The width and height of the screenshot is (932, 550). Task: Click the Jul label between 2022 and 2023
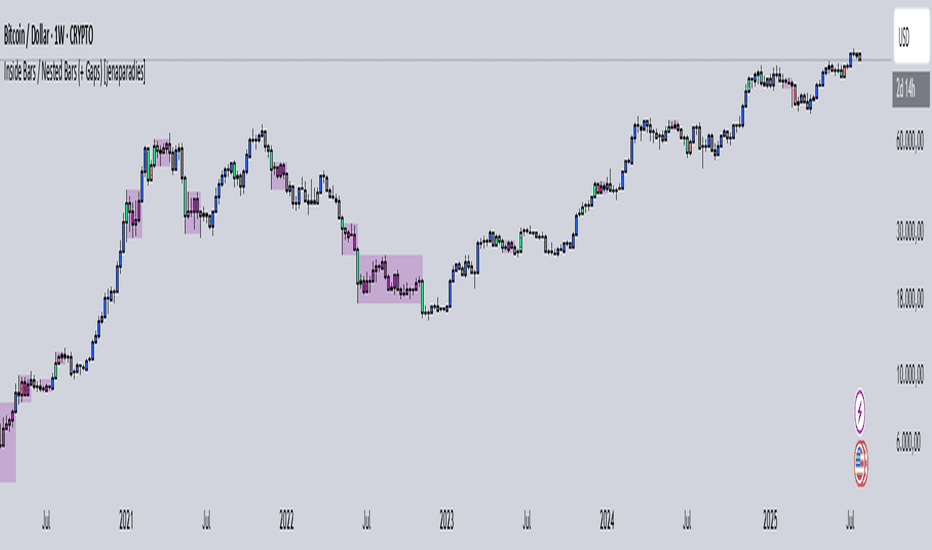[x=366, y=520]
